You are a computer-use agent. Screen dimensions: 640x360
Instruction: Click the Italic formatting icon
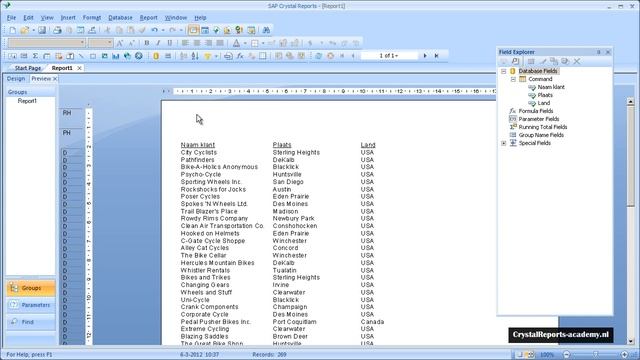158,43
